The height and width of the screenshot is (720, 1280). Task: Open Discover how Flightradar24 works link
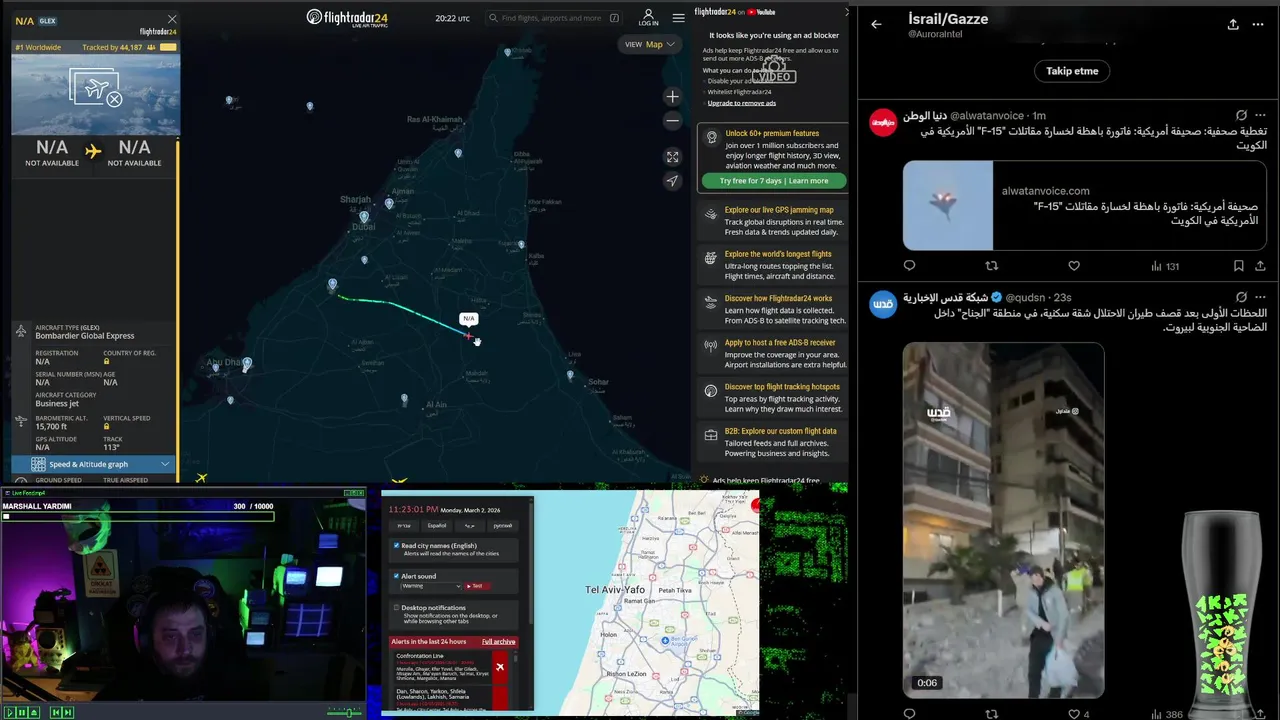[x=778, y=298]
